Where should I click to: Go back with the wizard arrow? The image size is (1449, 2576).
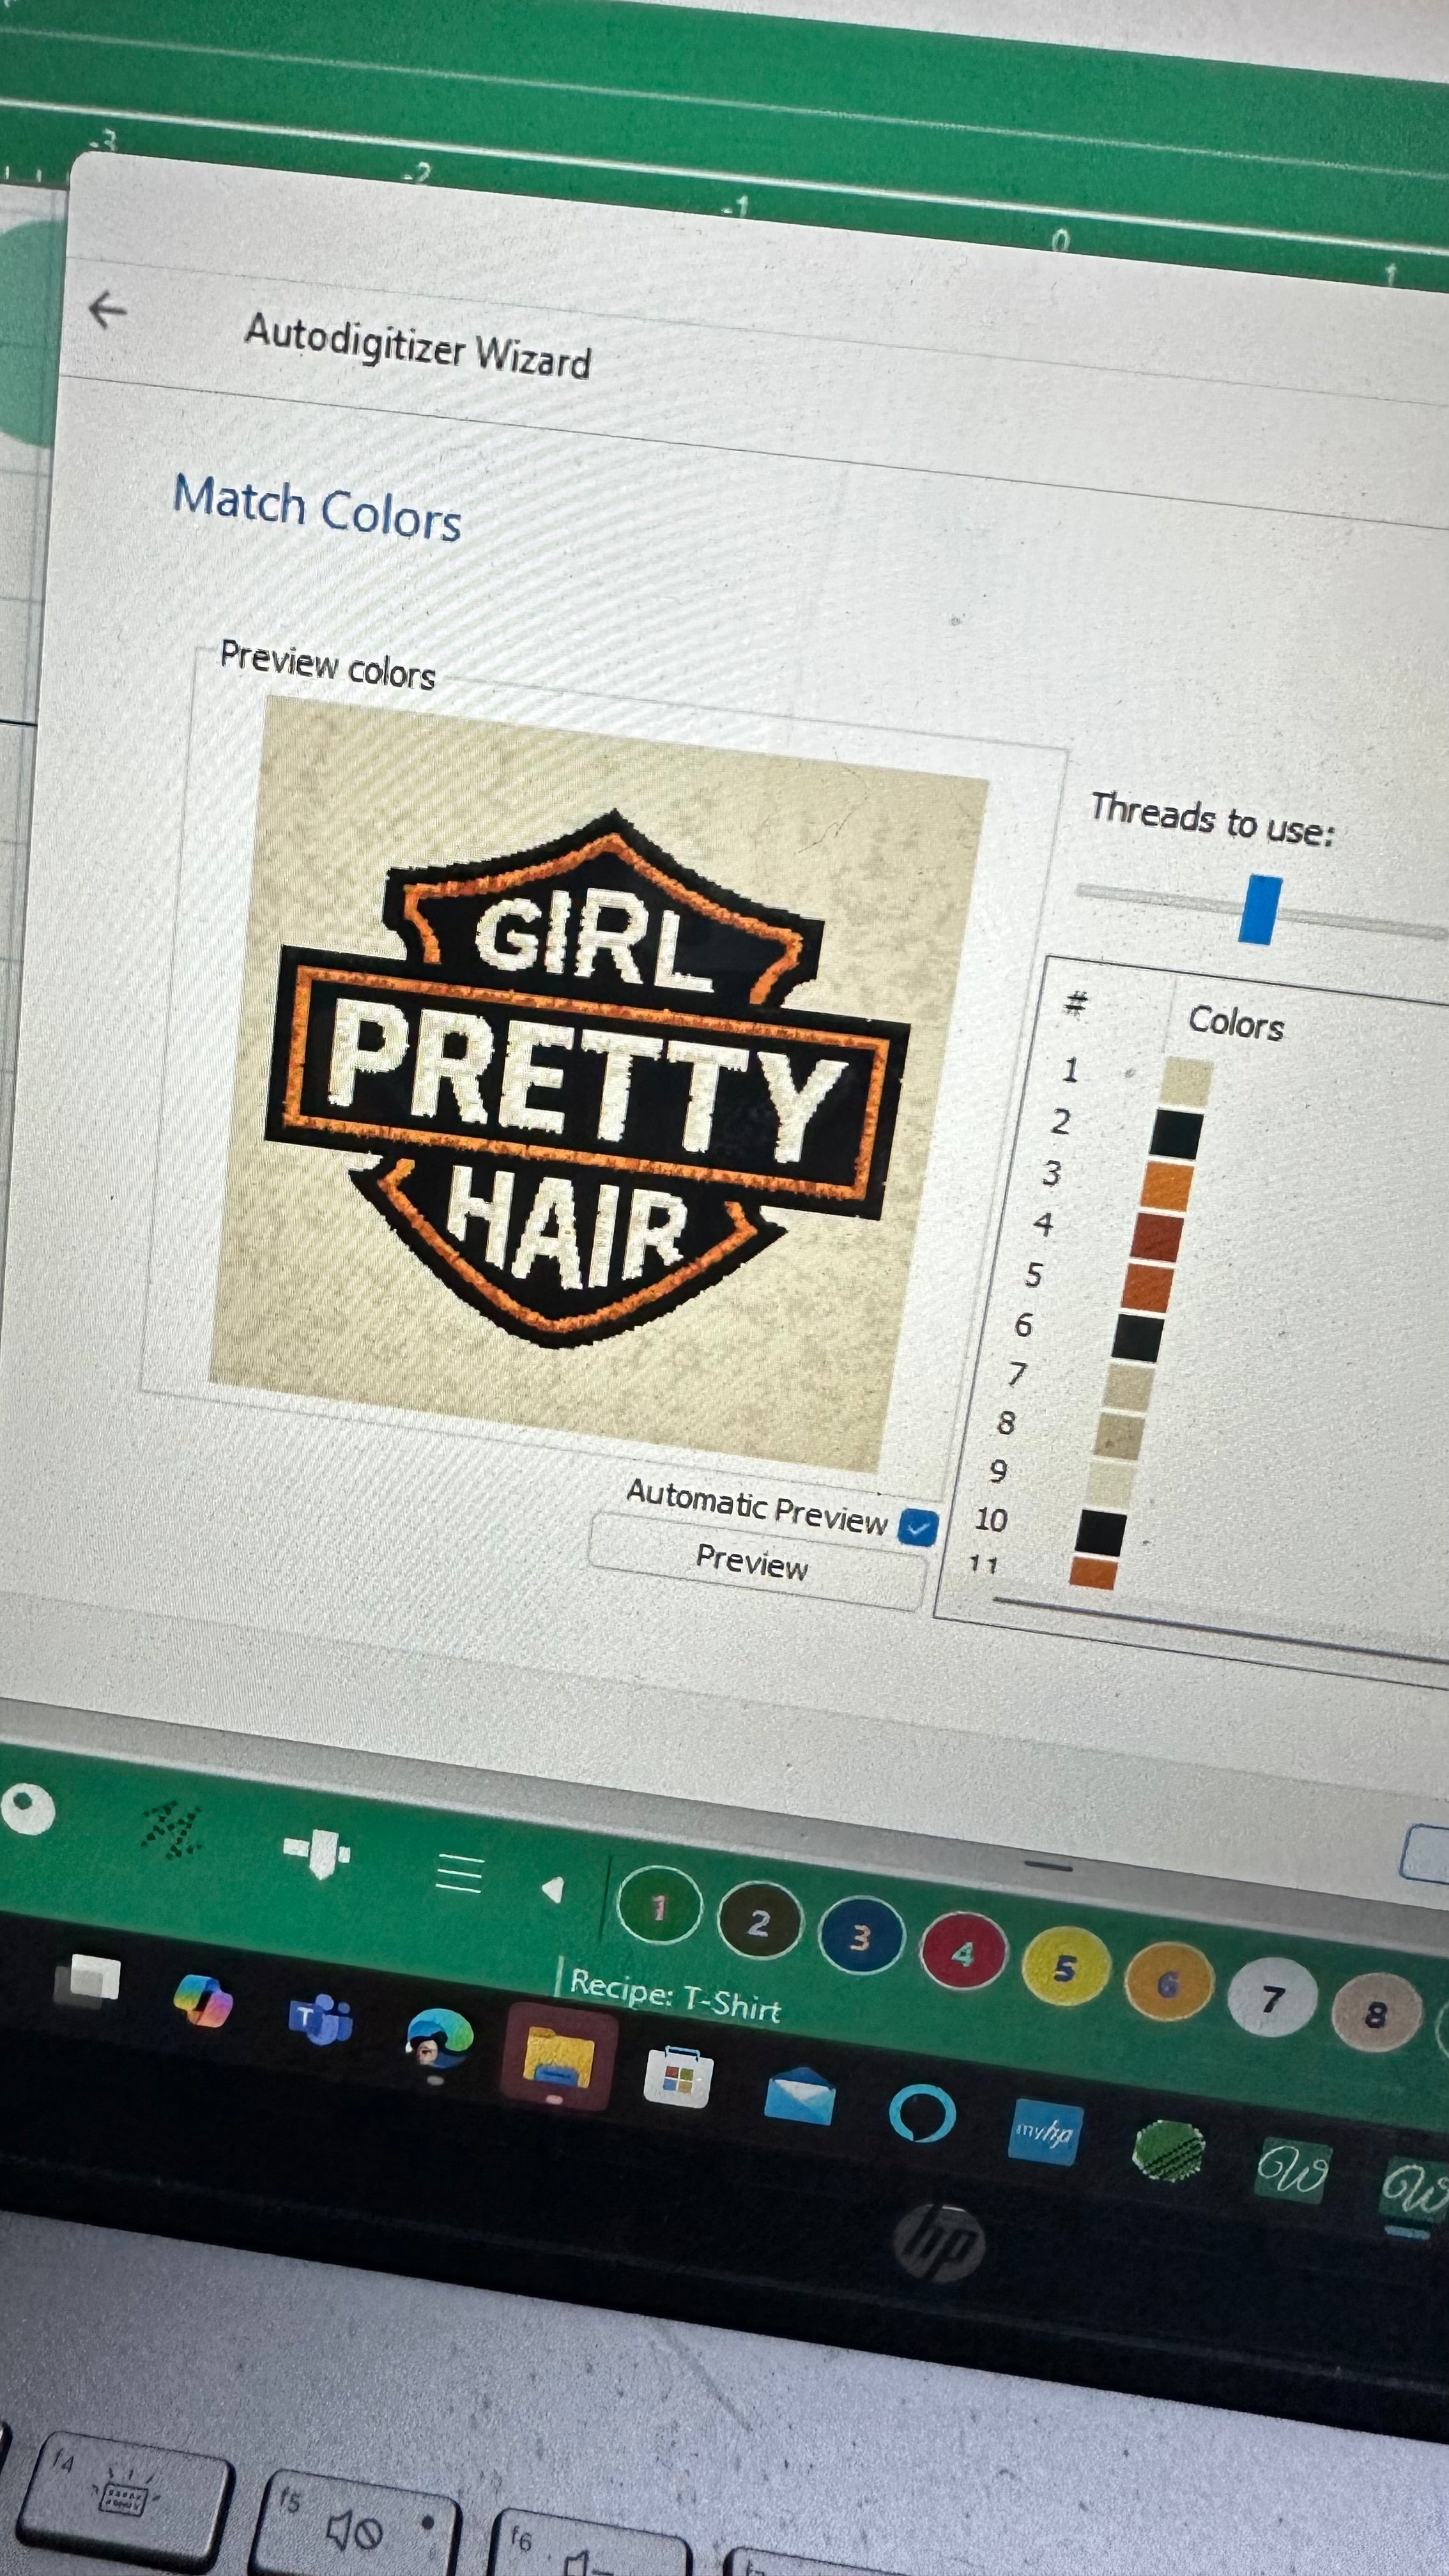[x=108, y=310]
